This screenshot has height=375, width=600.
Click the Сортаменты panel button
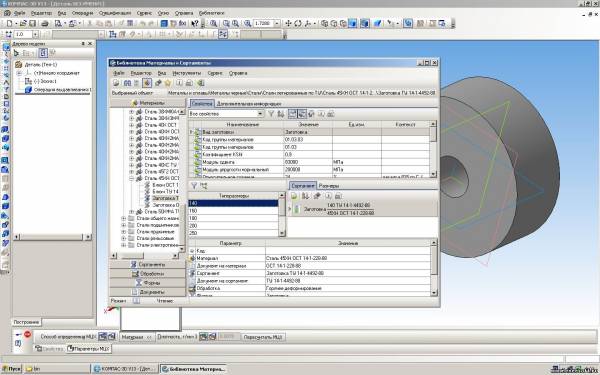click(148, 265)
